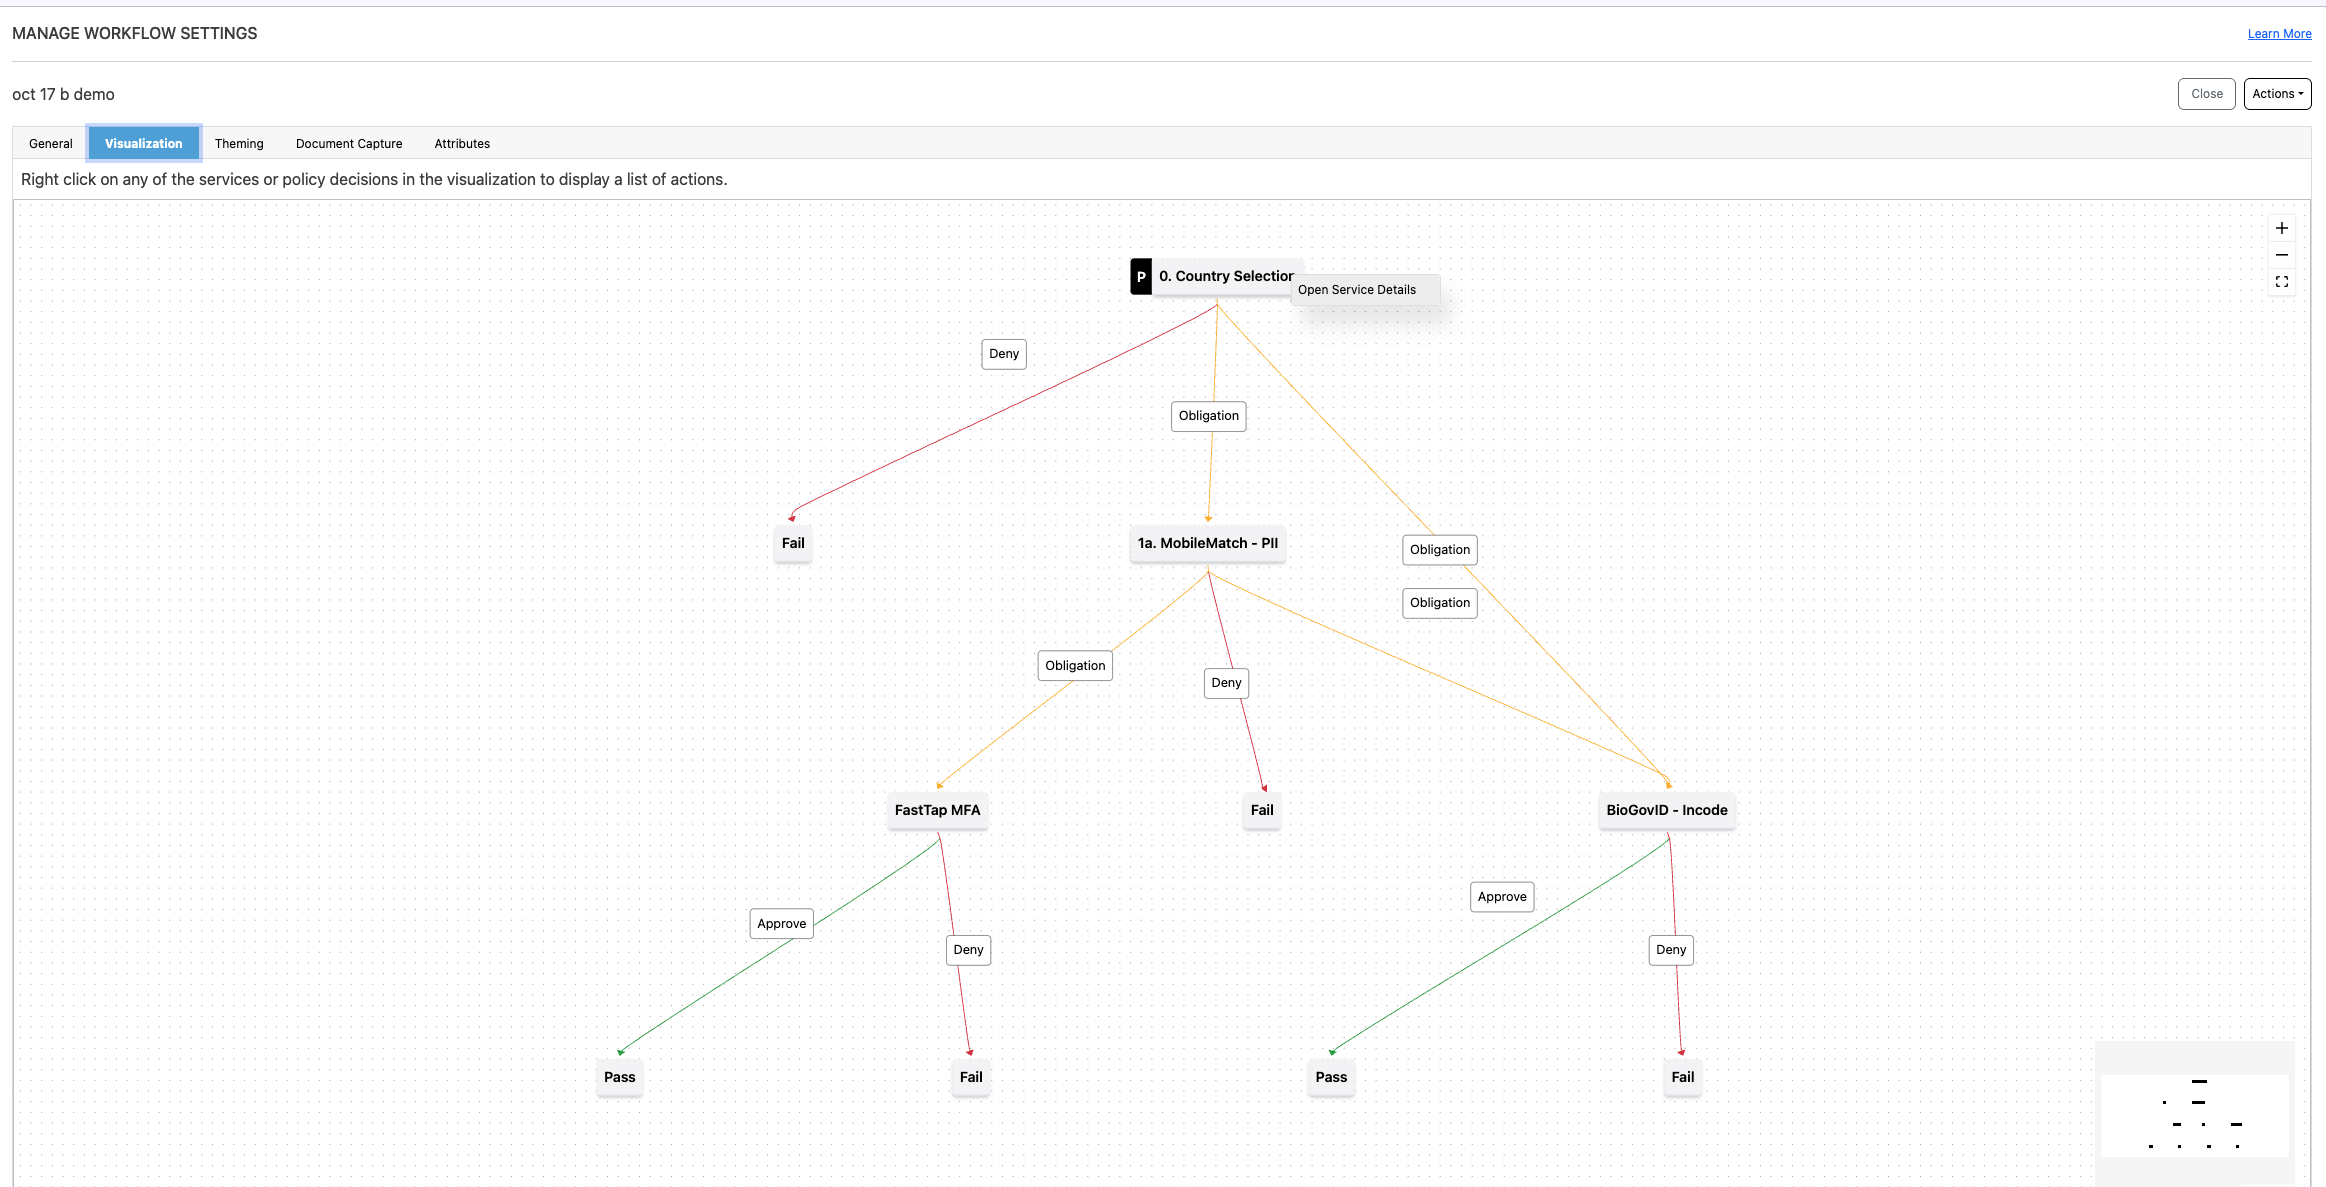Image resolution: width=2326 pixels, height=1187 pixels.
Task: Open the Attributes tab
Action: (462, 144)
